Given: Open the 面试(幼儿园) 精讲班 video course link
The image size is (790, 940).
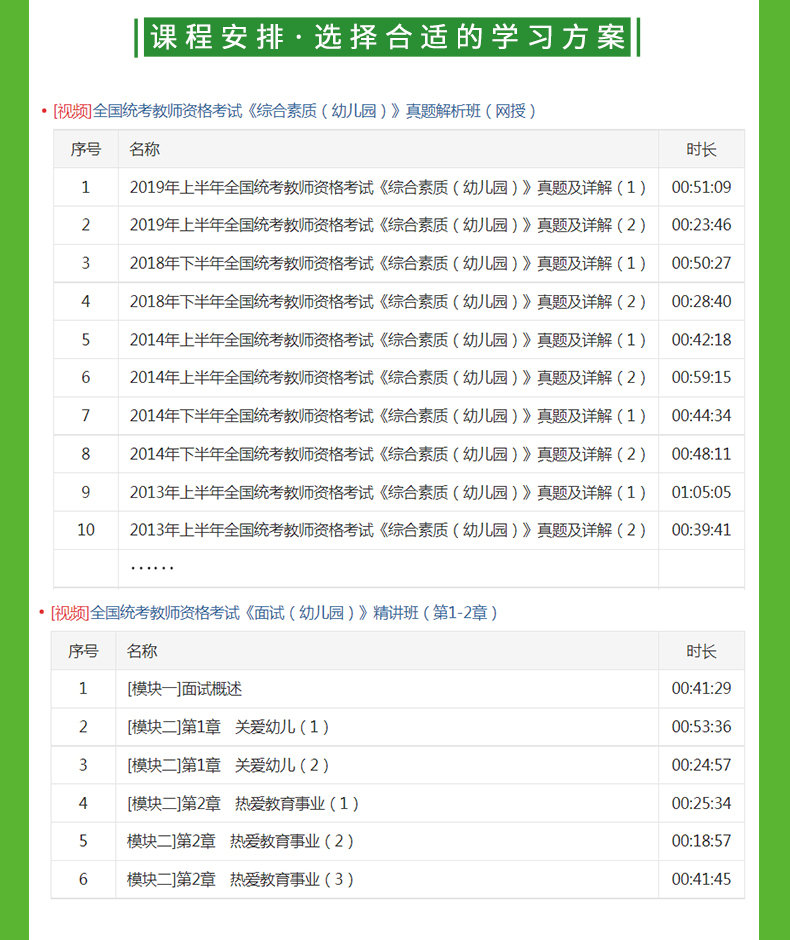Looking at the screenshot, I should tap(274, 612).
